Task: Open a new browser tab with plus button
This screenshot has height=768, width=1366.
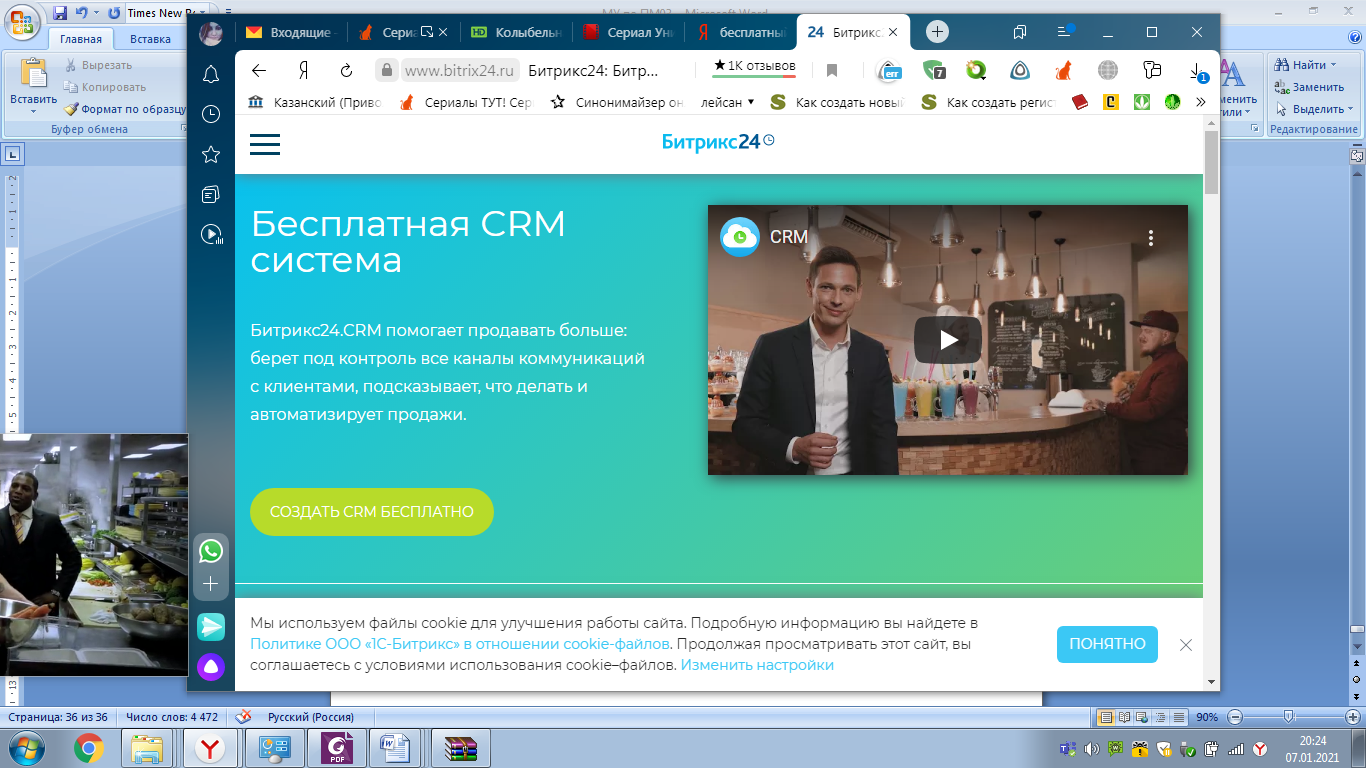Action: click(937, 32)
